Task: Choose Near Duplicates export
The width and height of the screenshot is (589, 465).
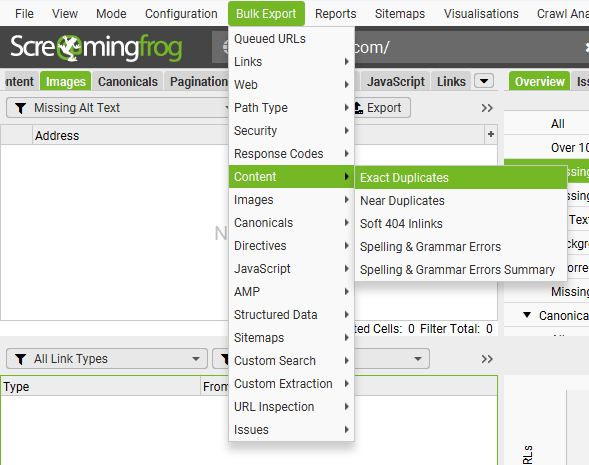Action: click(x=461, y=201)
